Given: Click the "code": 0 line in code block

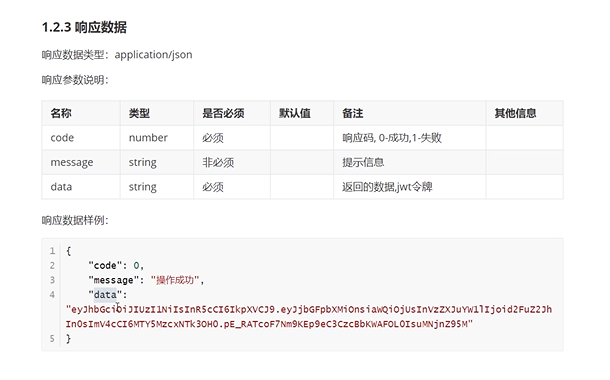Looking at the screenshot, I should [x=116, y=266].
